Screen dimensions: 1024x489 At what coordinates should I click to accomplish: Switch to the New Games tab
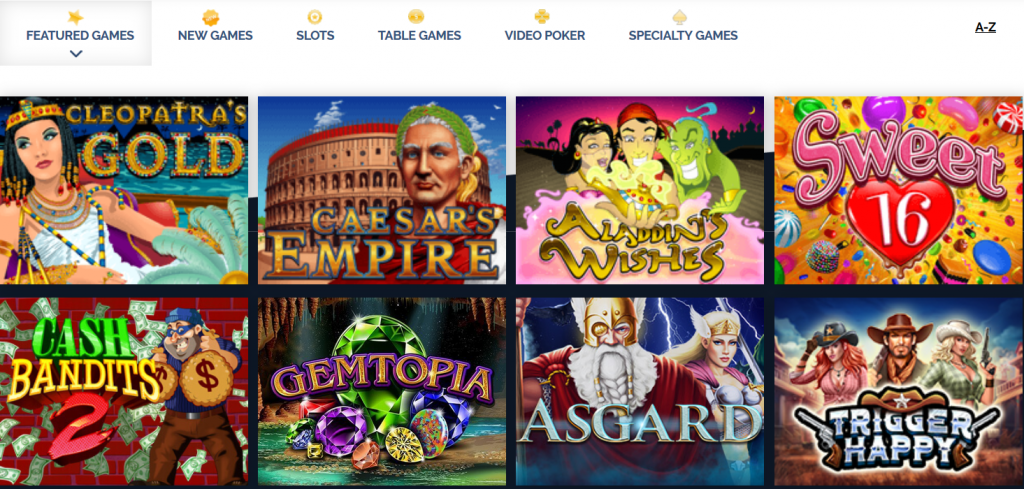215,36
